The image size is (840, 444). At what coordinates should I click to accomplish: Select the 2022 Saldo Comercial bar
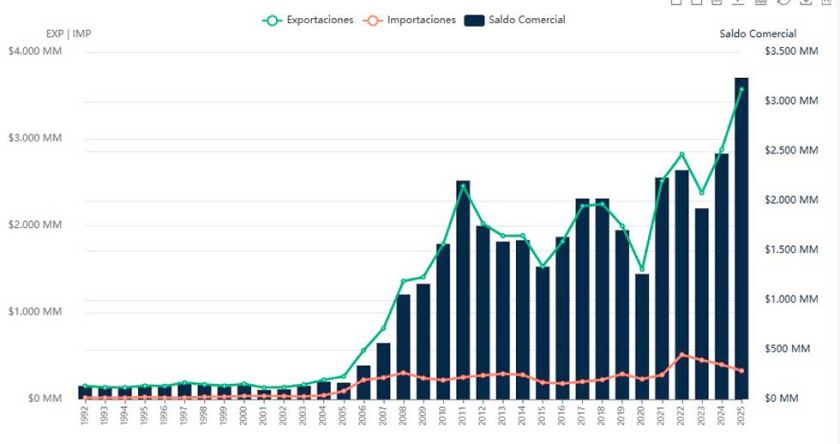681,284
